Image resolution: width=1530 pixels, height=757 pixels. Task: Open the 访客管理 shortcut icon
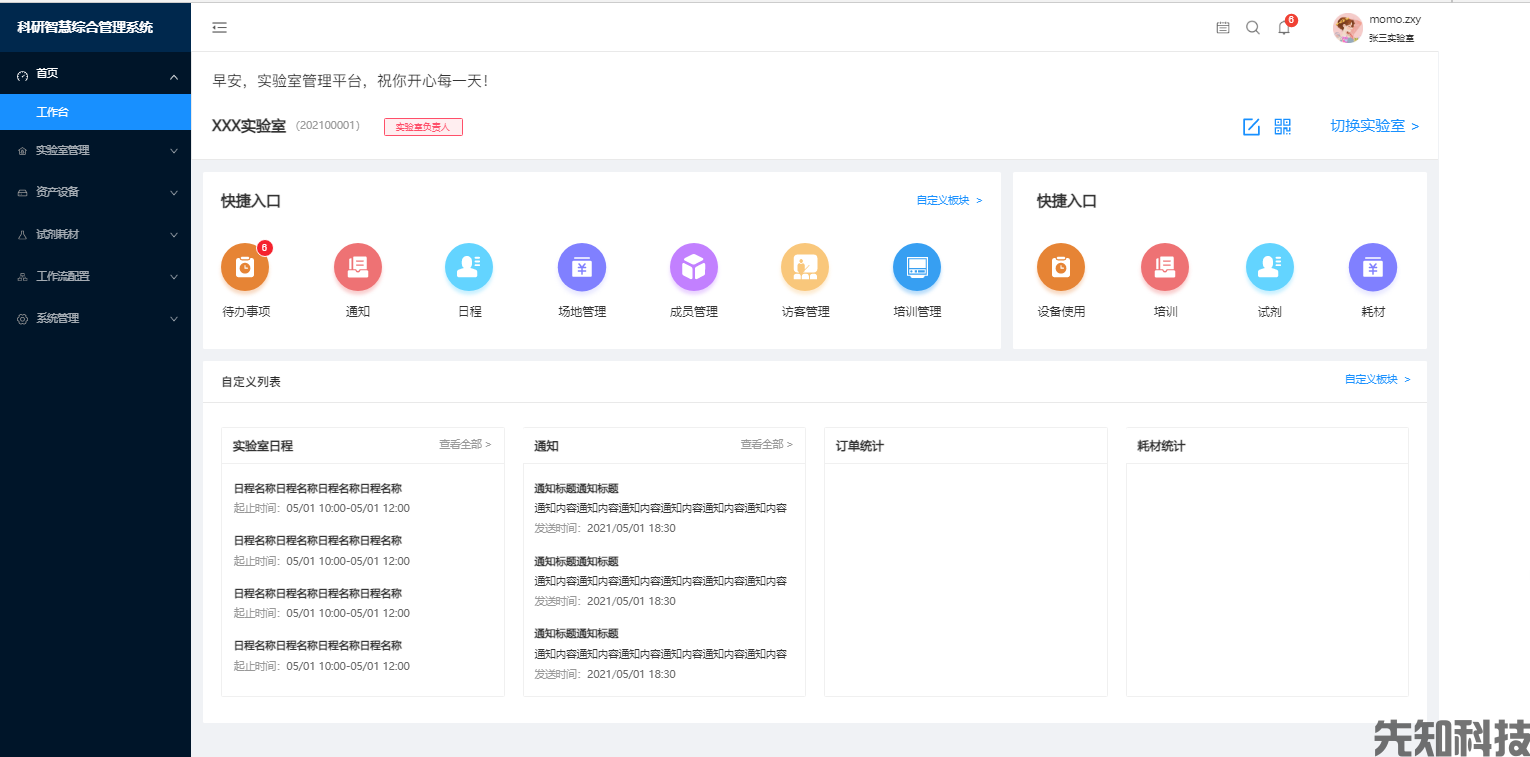coord(805,267)
